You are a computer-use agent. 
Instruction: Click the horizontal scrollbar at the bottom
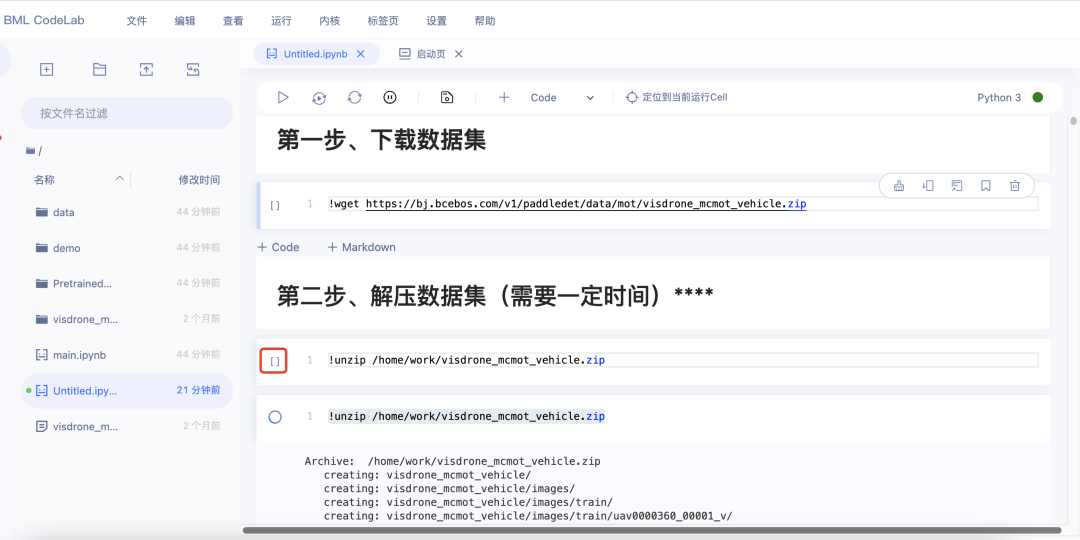(650, 530)
